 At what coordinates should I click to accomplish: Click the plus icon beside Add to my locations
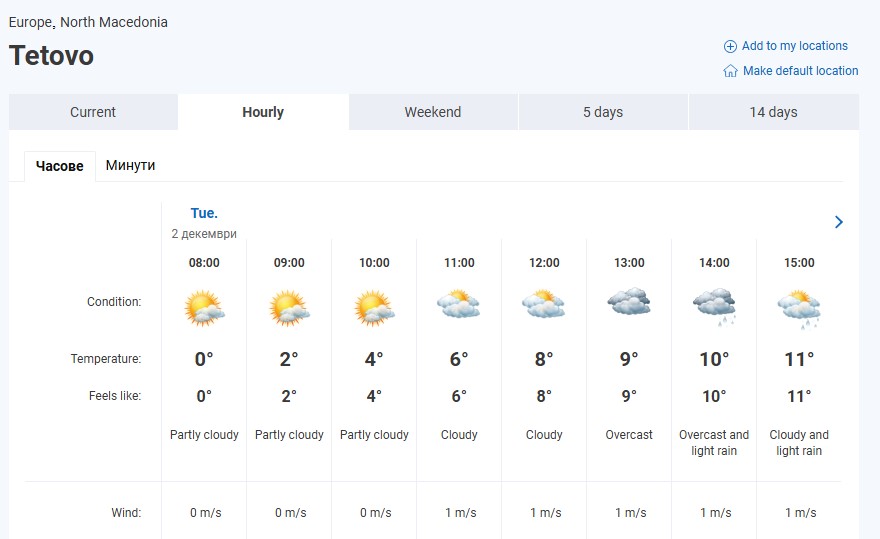[730, 46]
